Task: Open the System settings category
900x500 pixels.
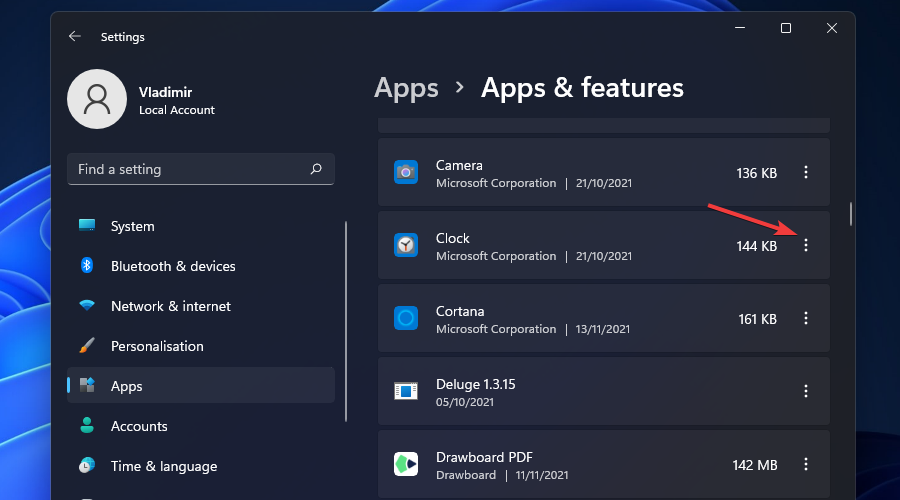Action: (201, 226)
